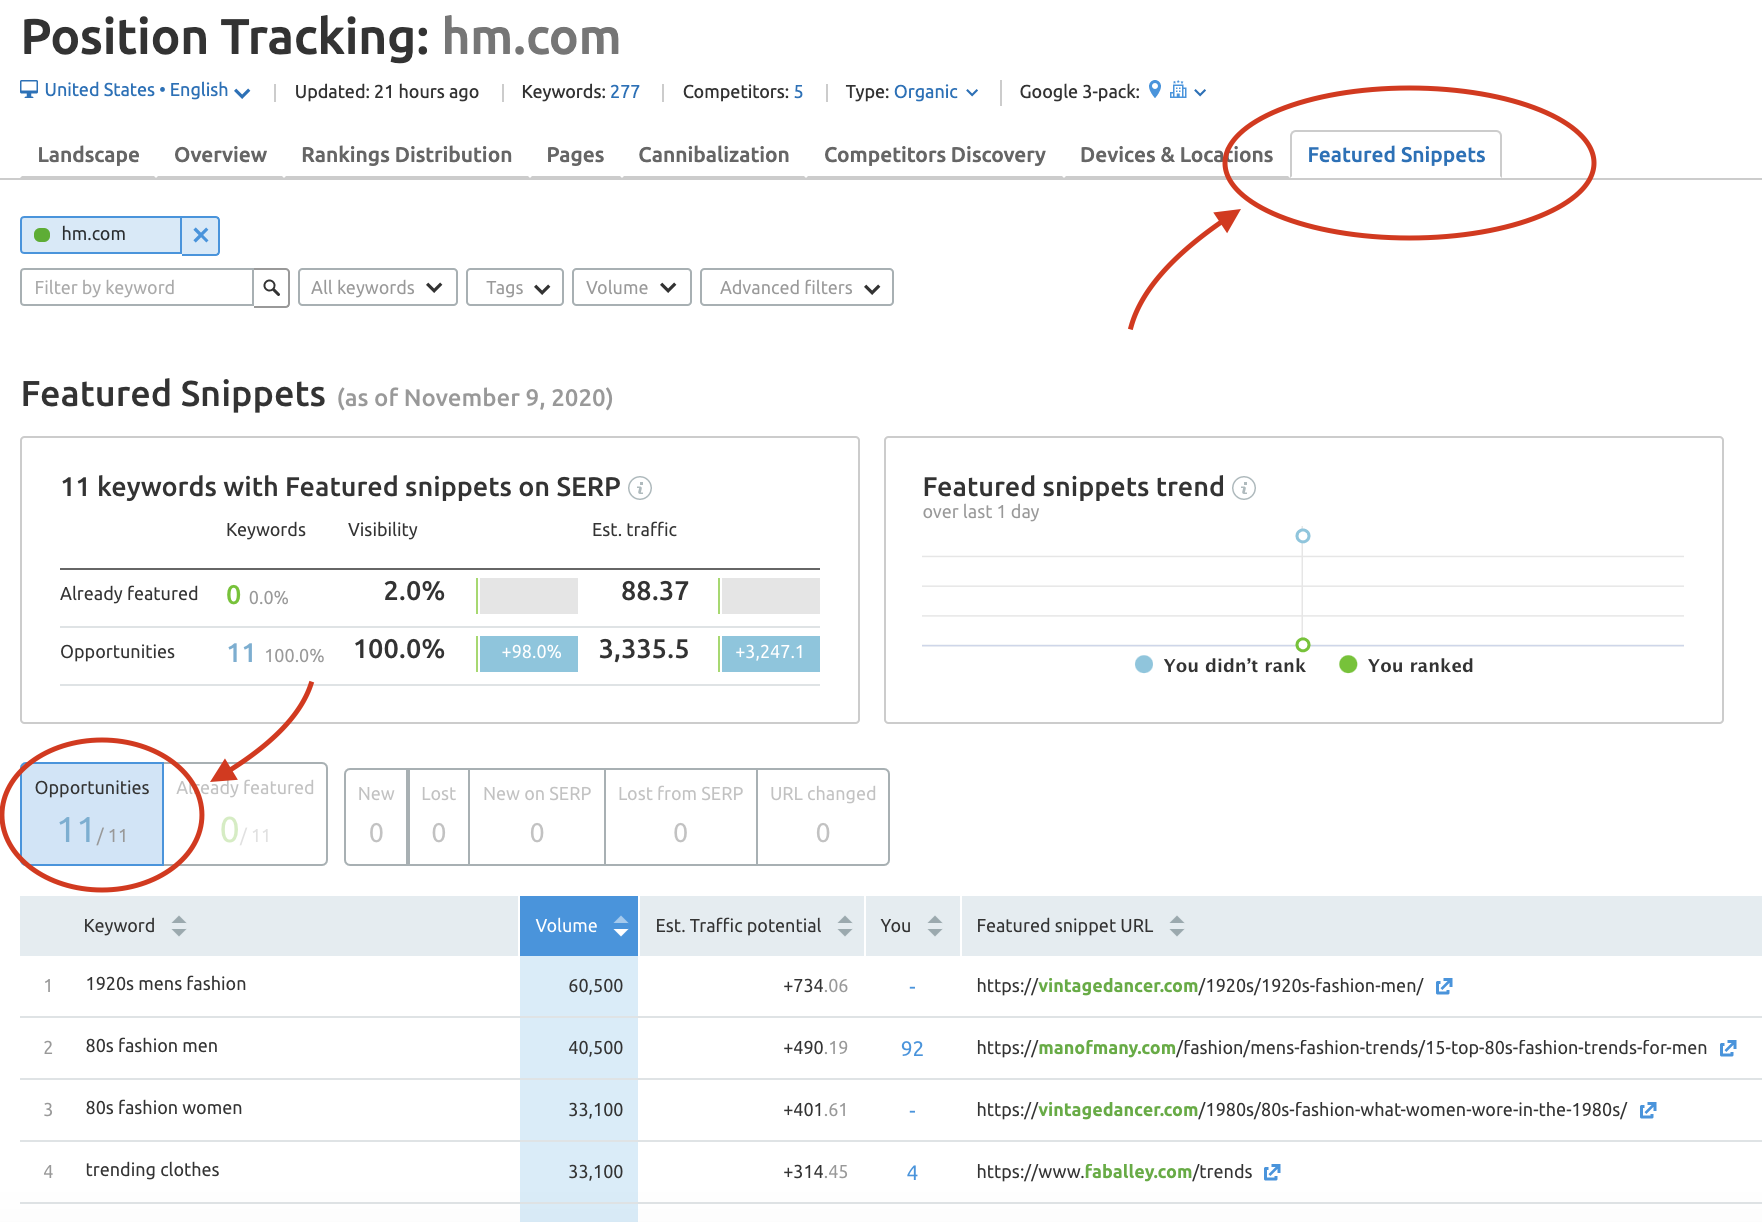Open faballey.com trends via its external link icon
The image size is (1762, 1222).
(x=1272, y=1171)
